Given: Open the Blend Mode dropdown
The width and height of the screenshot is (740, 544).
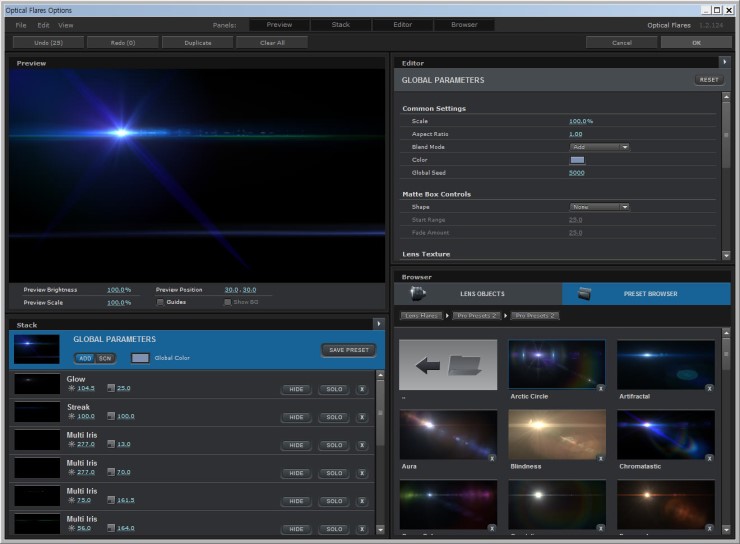Looking at the screenshot, I should (x=599, y=147).
